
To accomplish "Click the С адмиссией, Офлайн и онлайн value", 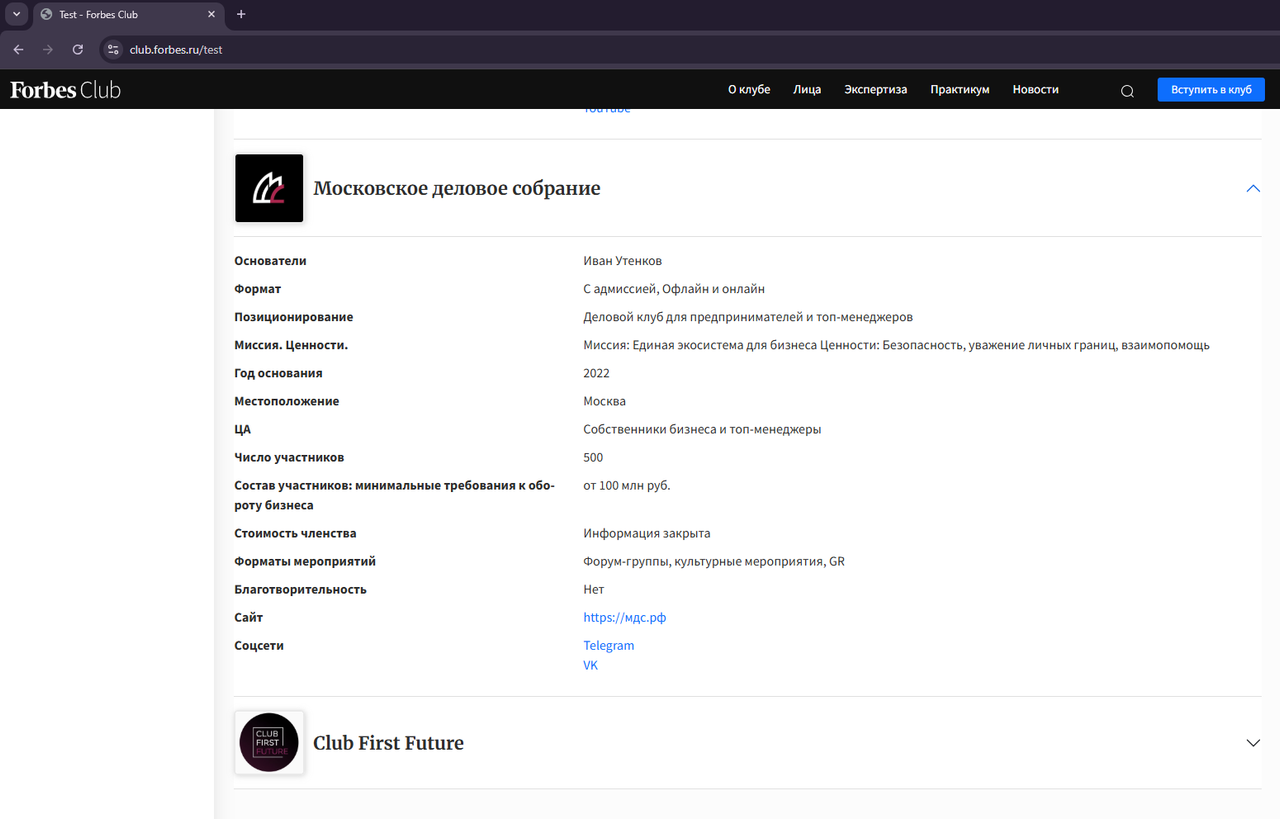I will click(674, 289).
